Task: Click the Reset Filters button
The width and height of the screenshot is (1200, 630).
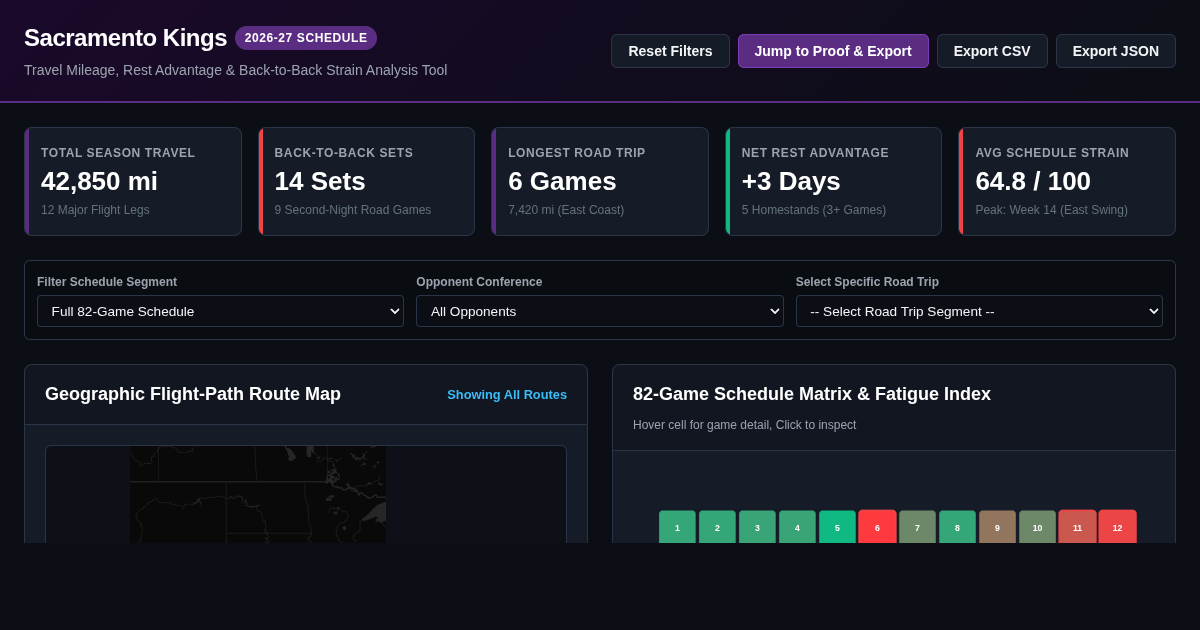Action: pos(670,51)
